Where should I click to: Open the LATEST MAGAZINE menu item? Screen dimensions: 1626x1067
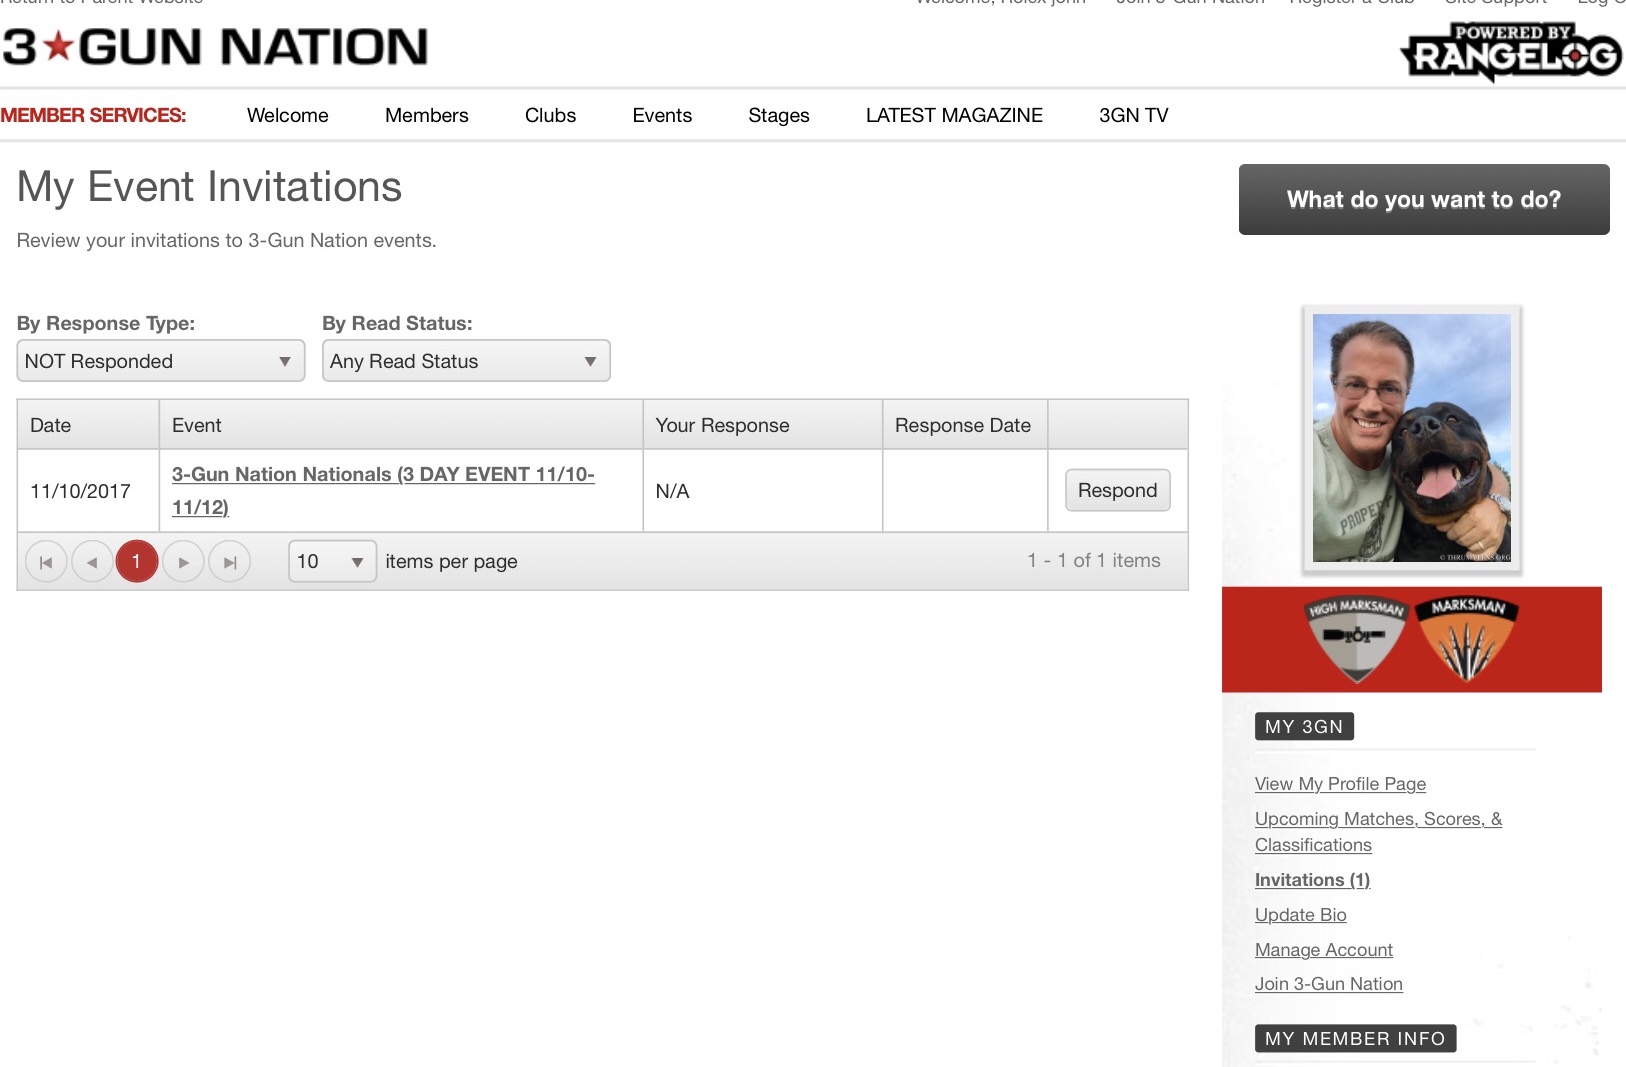(x=954, y=115)
